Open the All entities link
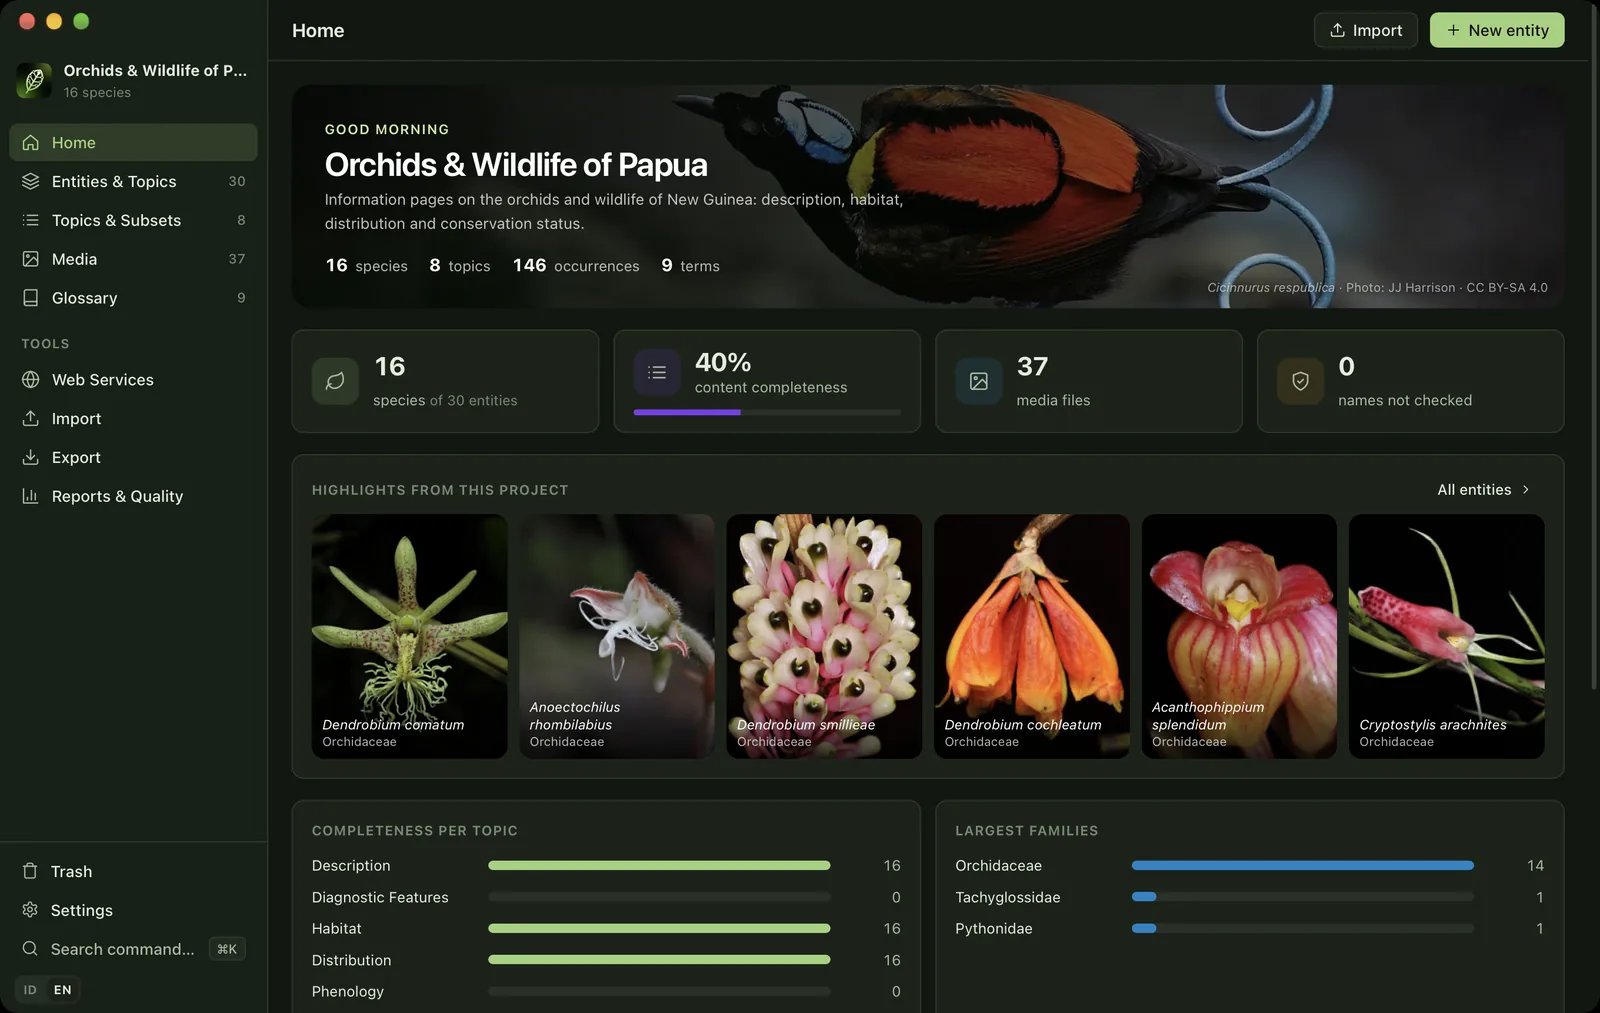 [x=1484, y=490]
